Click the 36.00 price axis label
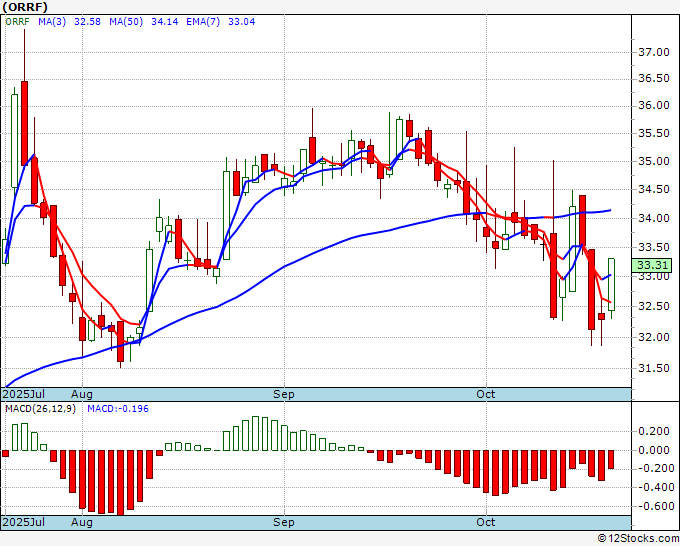Image resolution: width=680 pixels, height=546 pixels. click(654, 106)
